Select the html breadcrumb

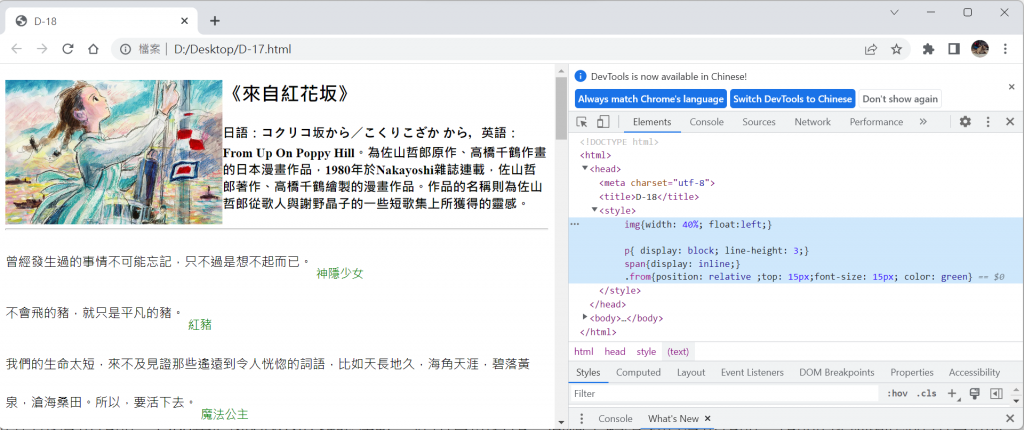pyautogui.click(x=584, y=352)
